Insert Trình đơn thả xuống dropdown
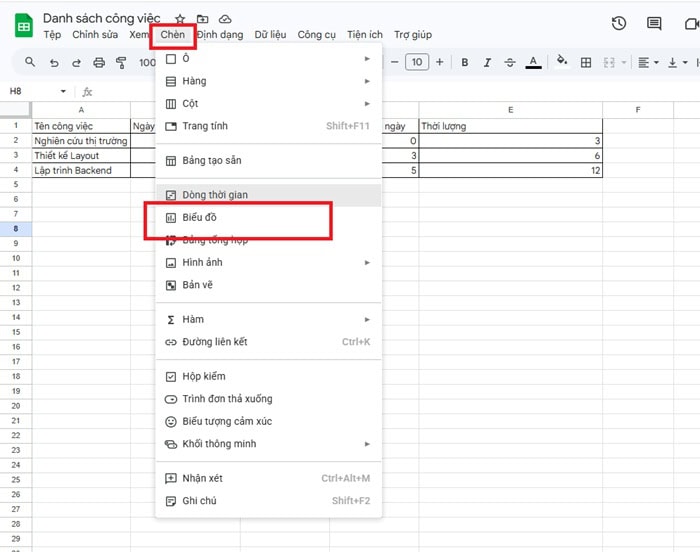Image resolution: width=700 pixels, height=552 pixels. (x=226, y=399)
